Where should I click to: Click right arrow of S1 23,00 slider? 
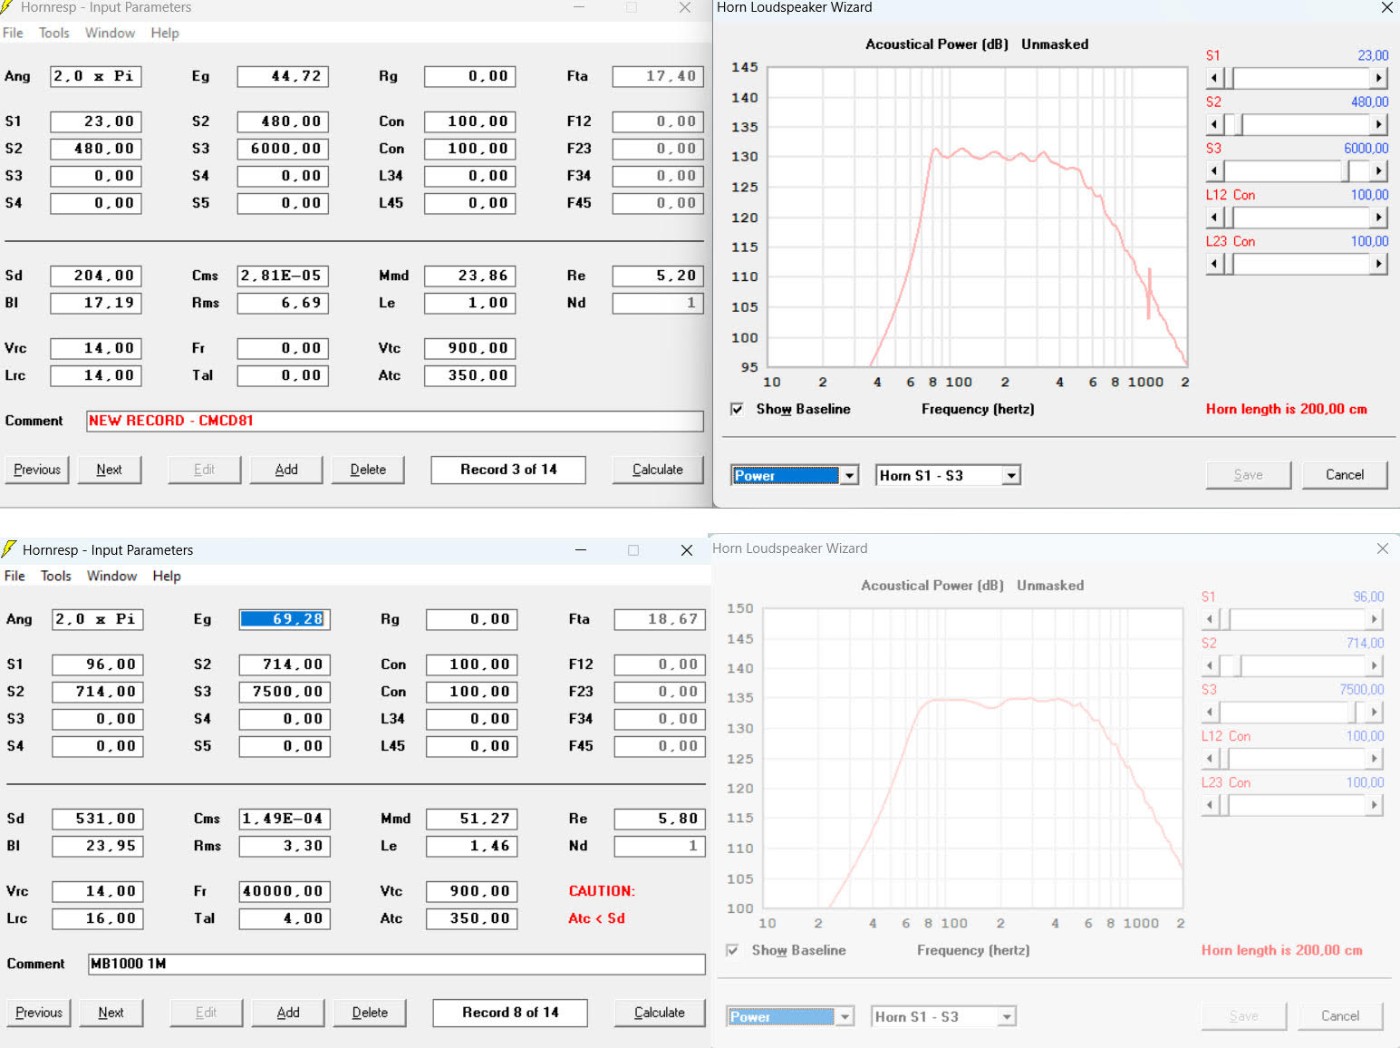(1379, 78)
